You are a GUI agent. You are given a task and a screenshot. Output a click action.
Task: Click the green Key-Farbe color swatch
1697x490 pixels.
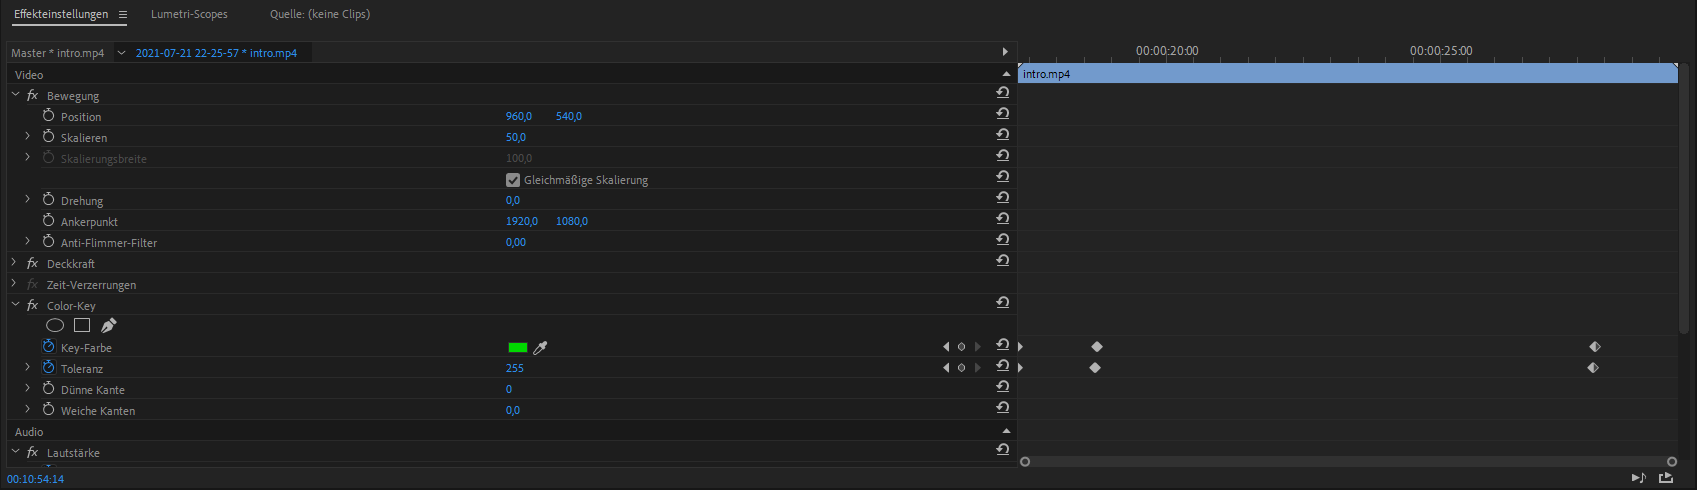[517, 348]
